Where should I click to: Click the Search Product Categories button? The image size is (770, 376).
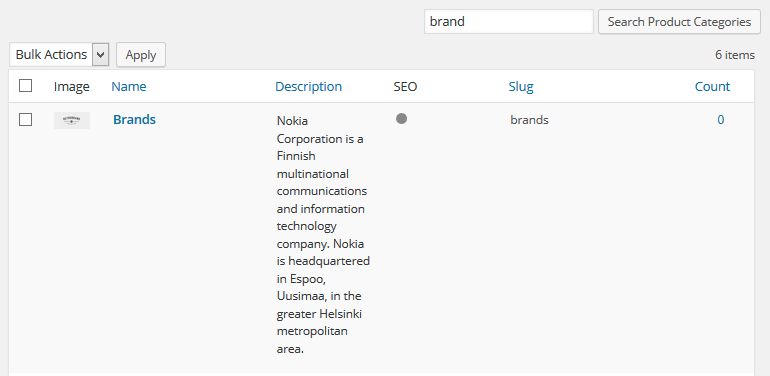point(679,22)
